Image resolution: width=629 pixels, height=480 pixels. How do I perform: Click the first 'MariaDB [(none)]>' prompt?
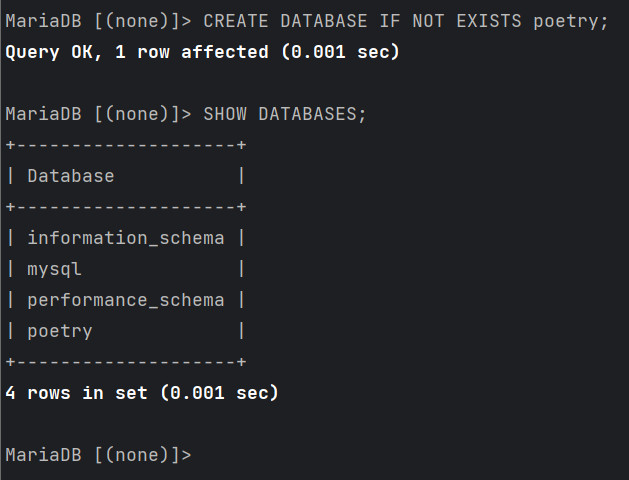(x=98, y=21)
